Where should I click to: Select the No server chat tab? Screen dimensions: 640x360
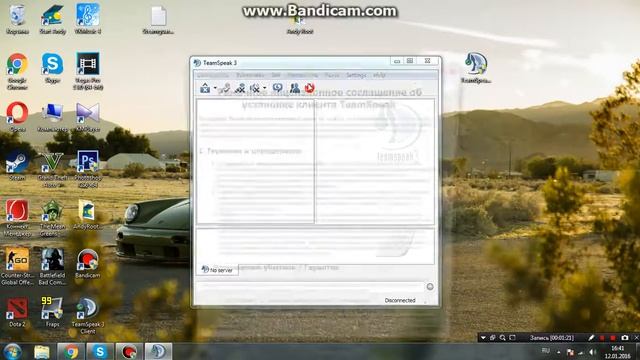click(x=218, y=270)
